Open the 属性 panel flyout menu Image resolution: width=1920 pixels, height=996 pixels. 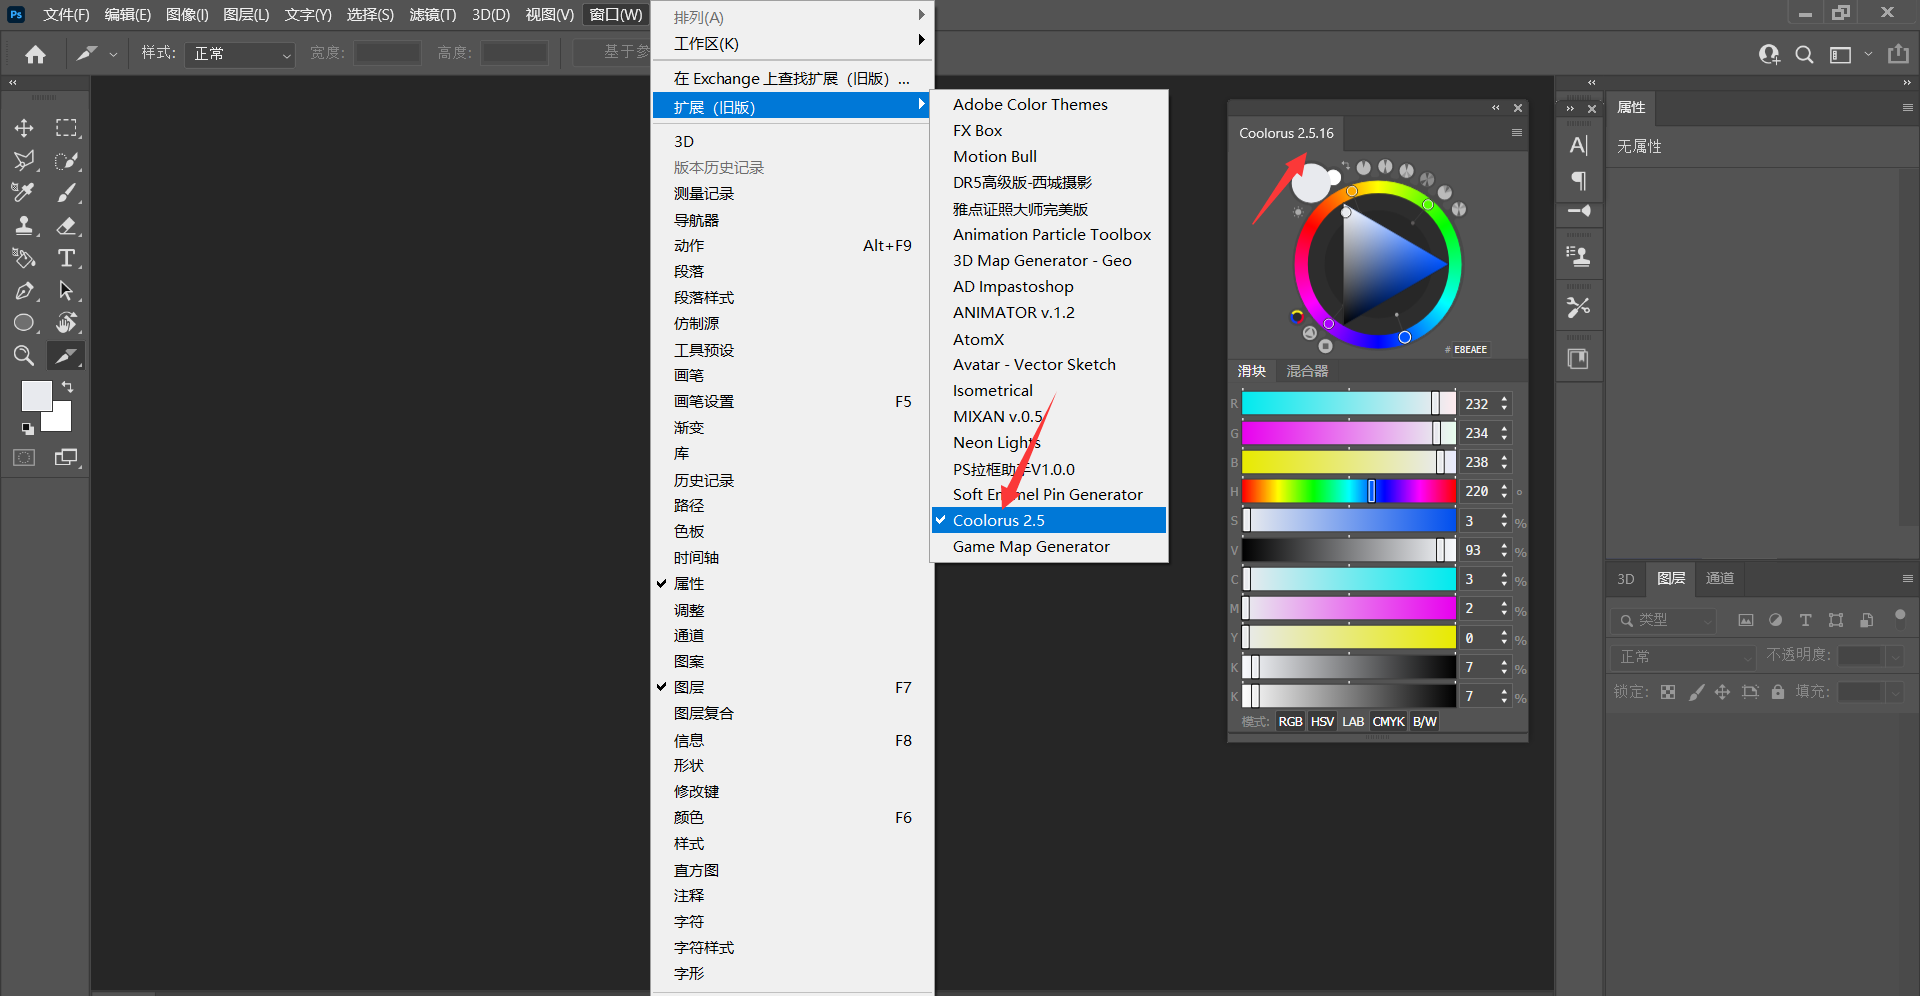(x=1908, y=107)
